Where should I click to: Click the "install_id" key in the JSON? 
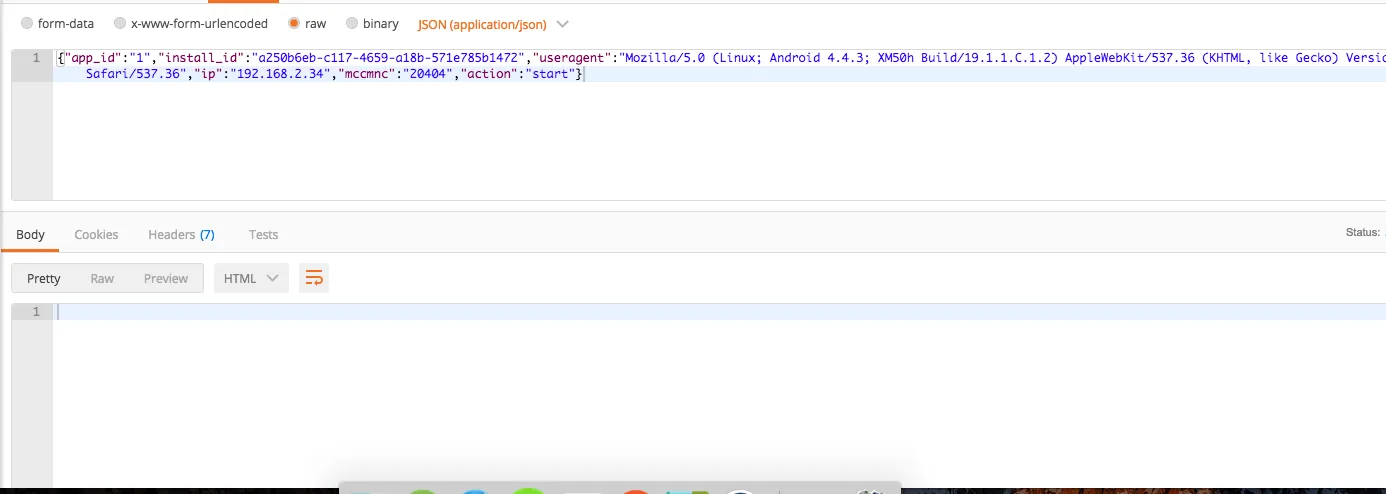click(x=203, y=57)
